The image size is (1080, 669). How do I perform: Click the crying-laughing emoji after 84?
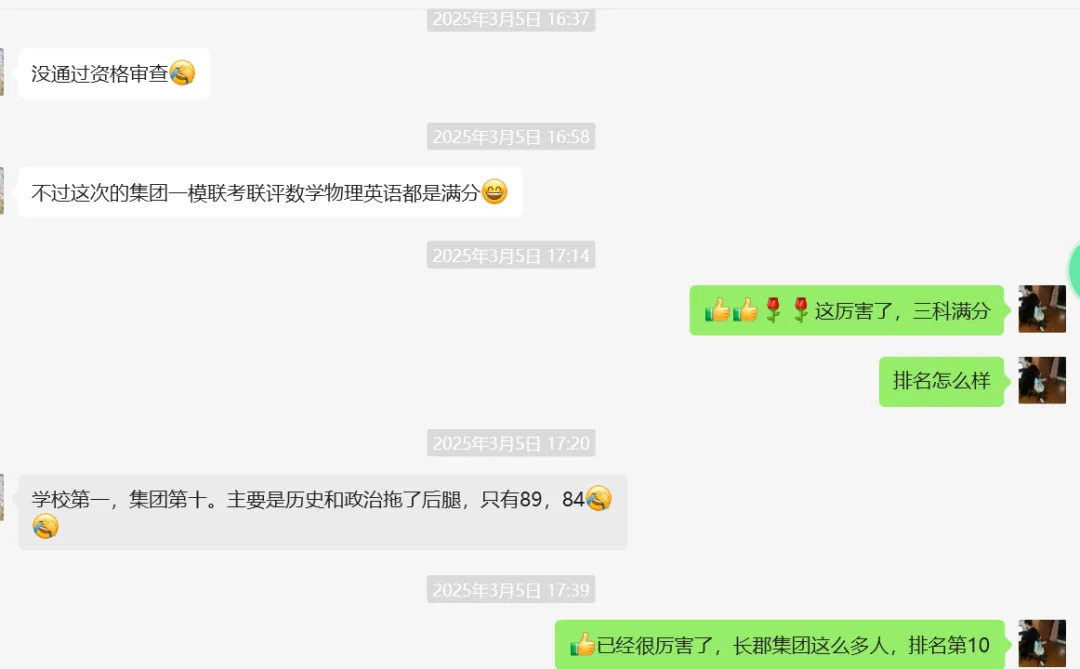pyautogui.click(x=598, y=498)
